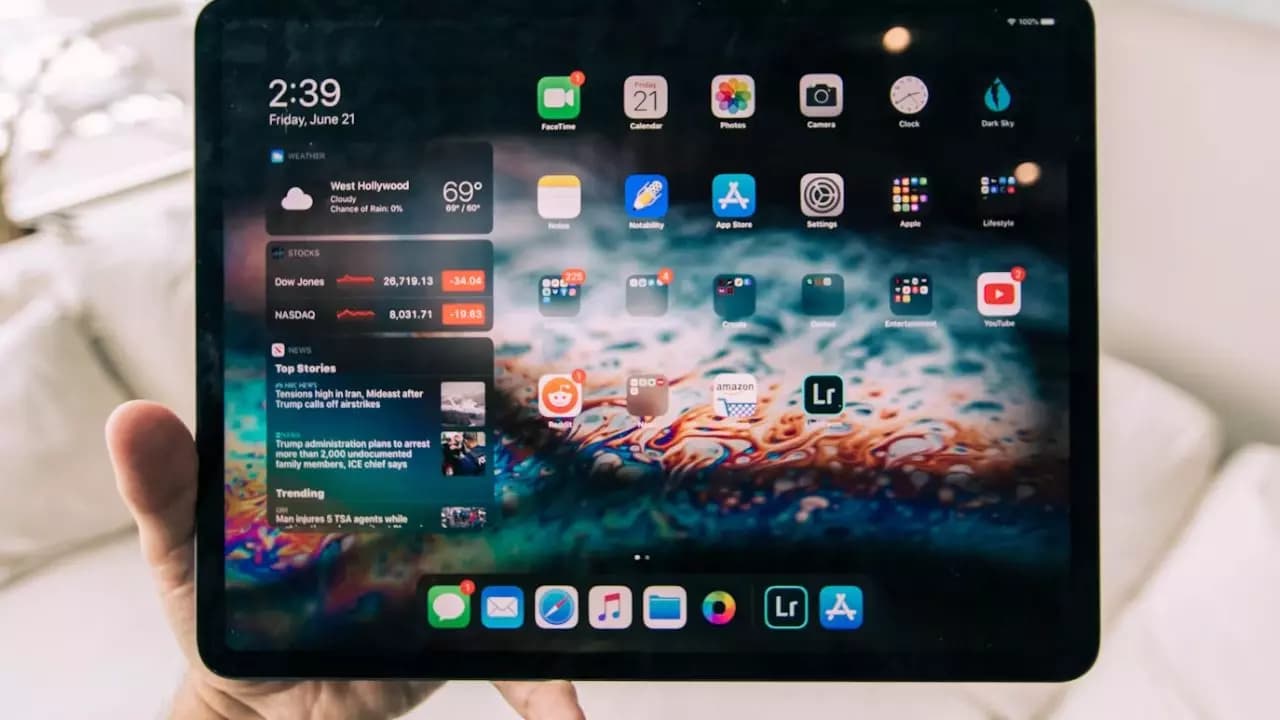The image size is (1280, 720).
Task: Tap the NASDAQ stock row
Action: [379, 314]
